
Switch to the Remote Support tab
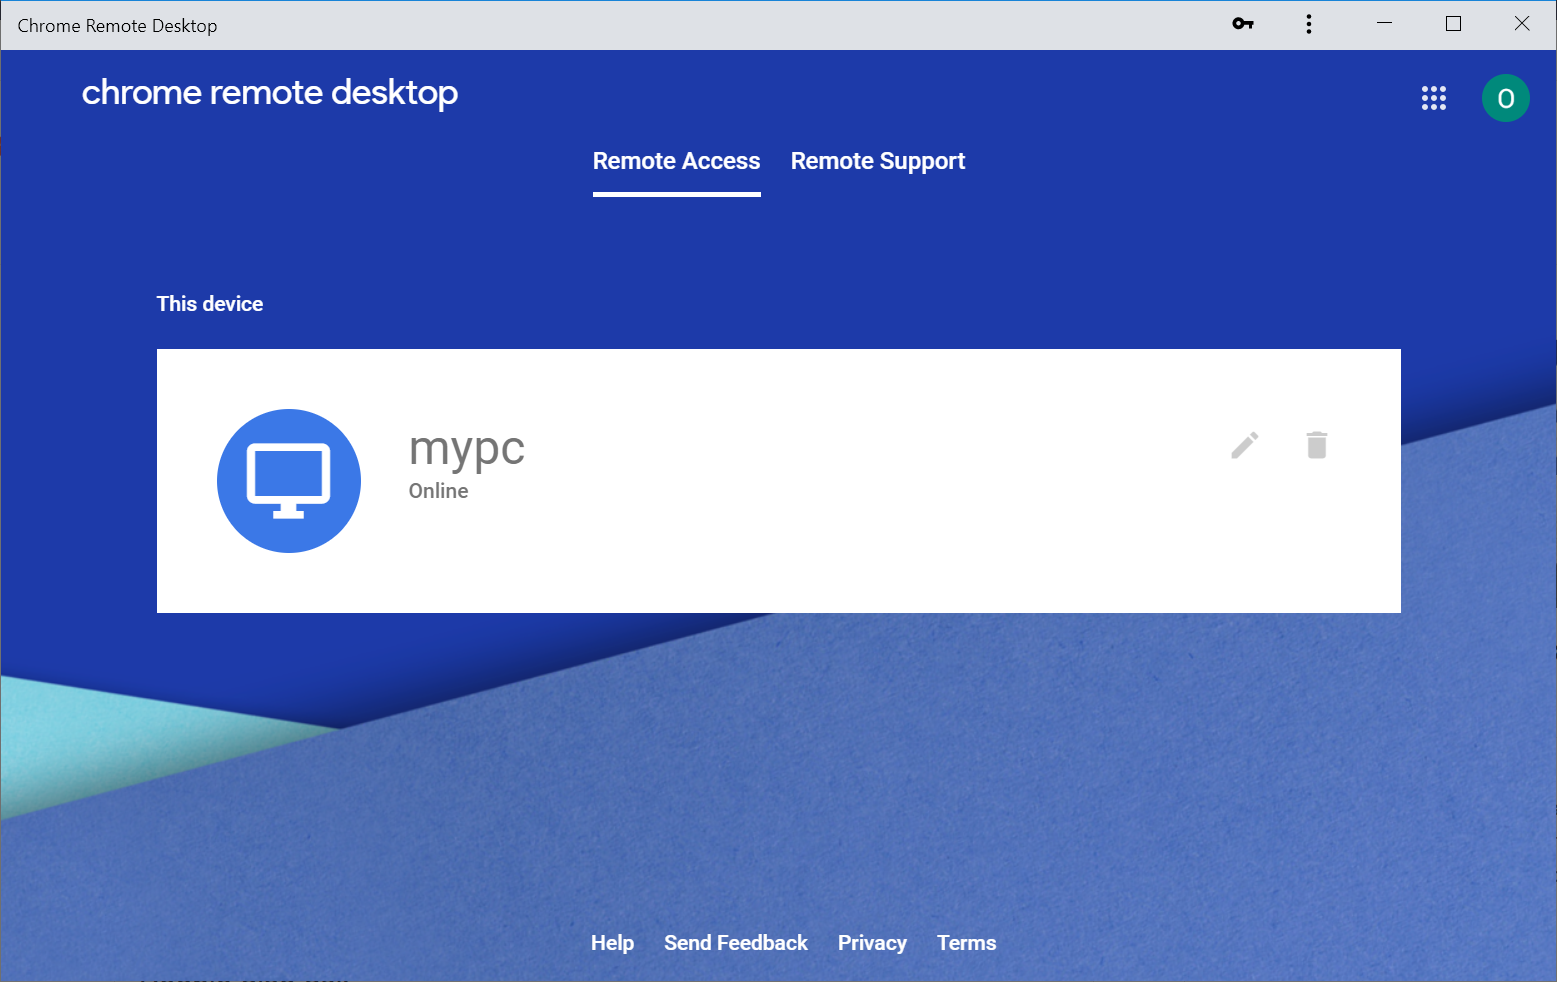(878, 162)
